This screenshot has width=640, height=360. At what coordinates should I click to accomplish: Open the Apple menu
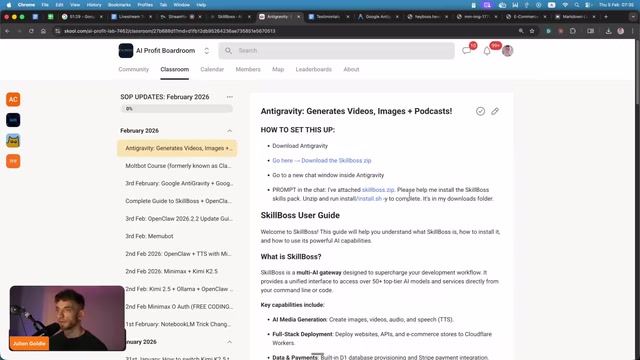pyautogui.click(x=9, y=5)
